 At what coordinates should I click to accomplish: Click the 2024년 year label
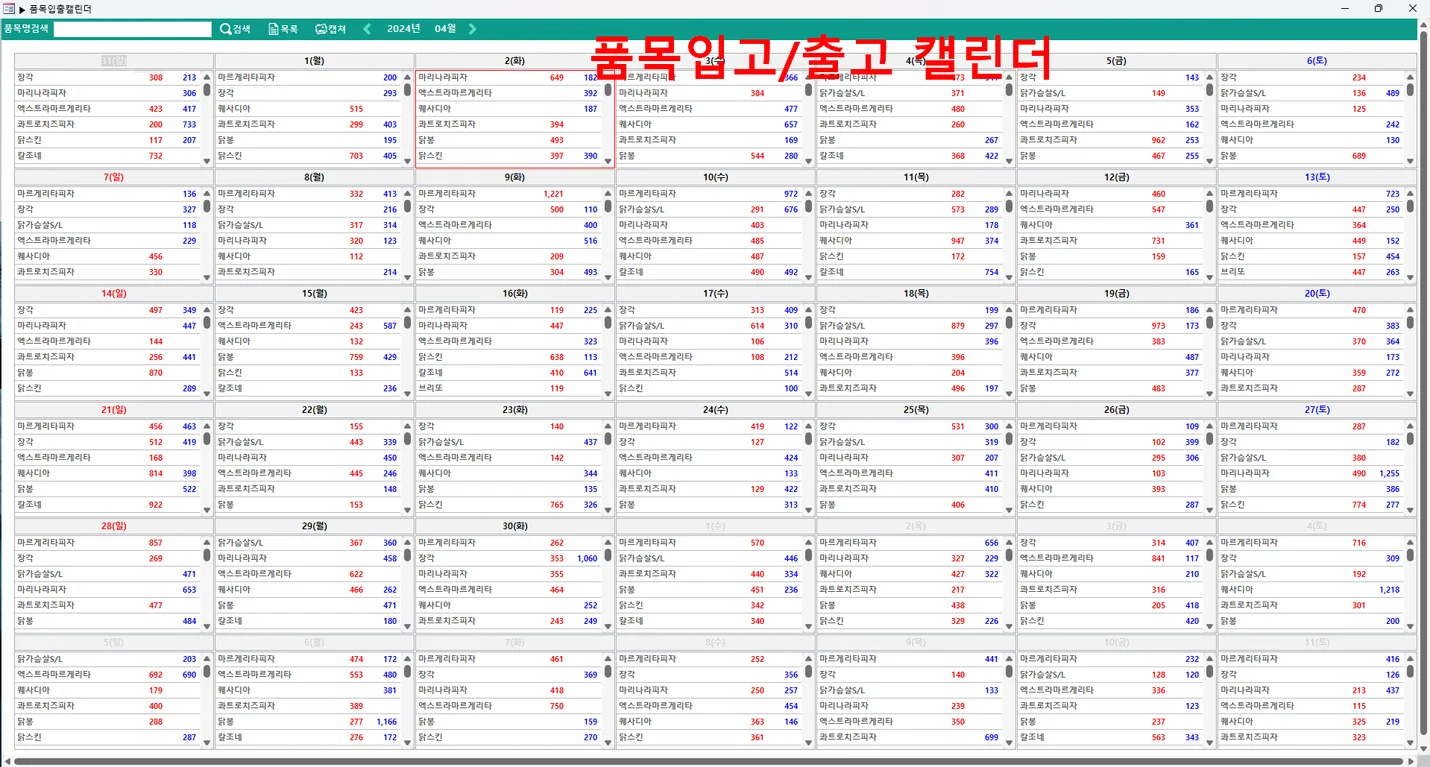(x=403, y=29)
